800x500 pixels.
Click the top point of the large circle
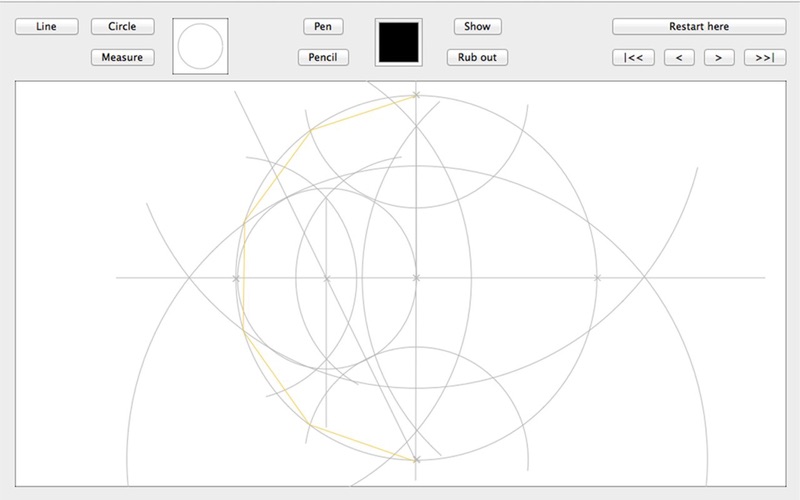416,95
